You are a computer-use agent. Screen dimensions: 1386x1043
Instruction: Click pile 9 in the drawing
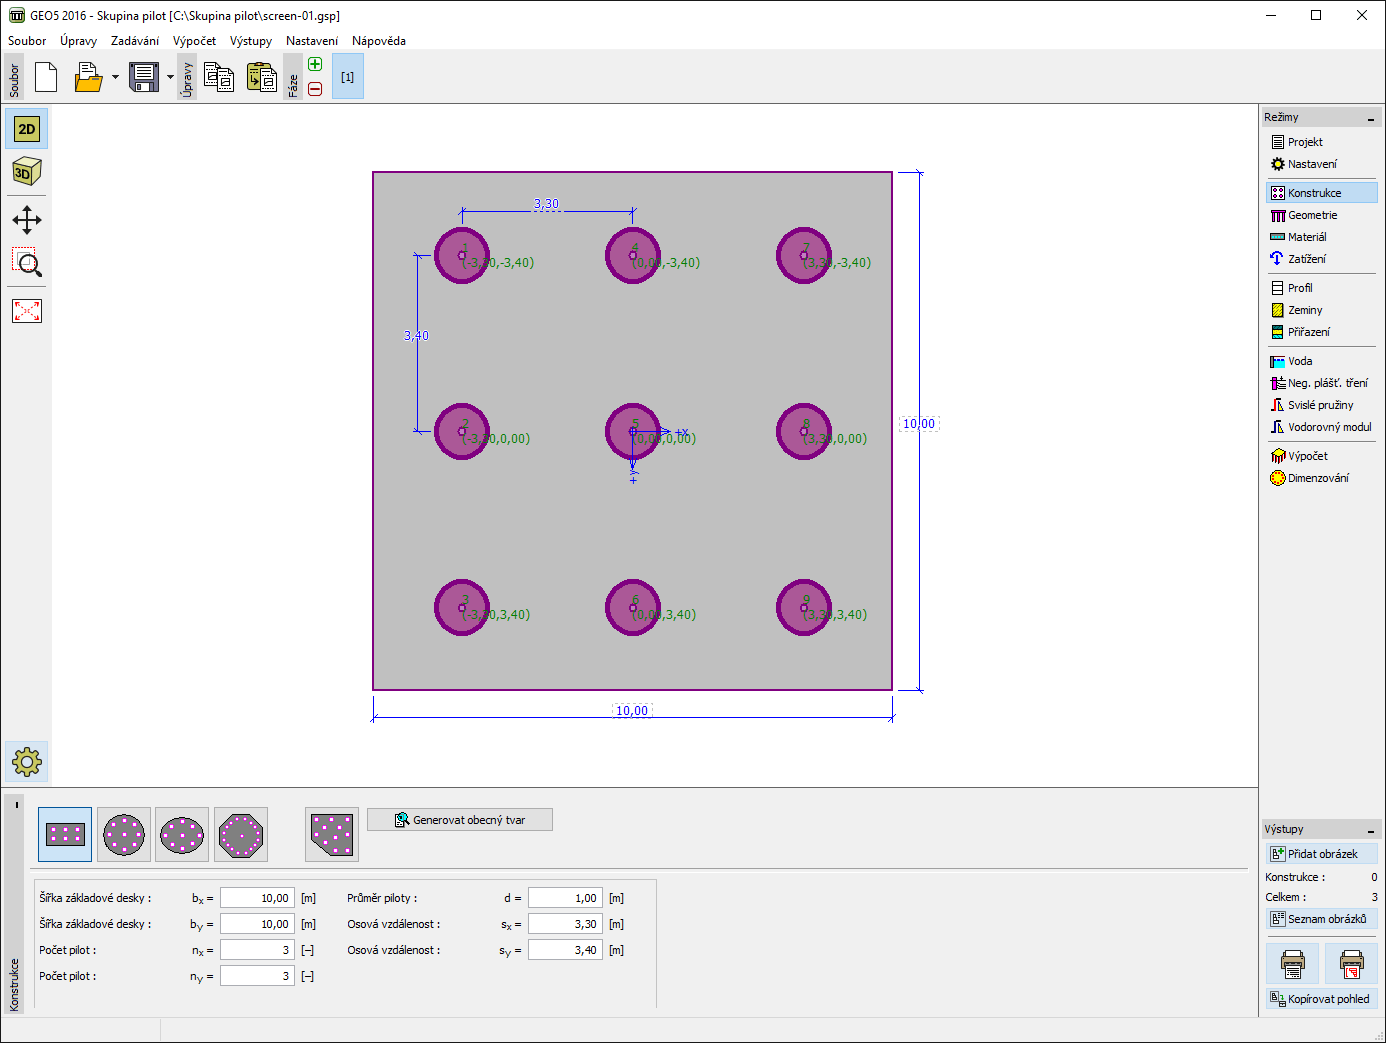tap(803, 607)
